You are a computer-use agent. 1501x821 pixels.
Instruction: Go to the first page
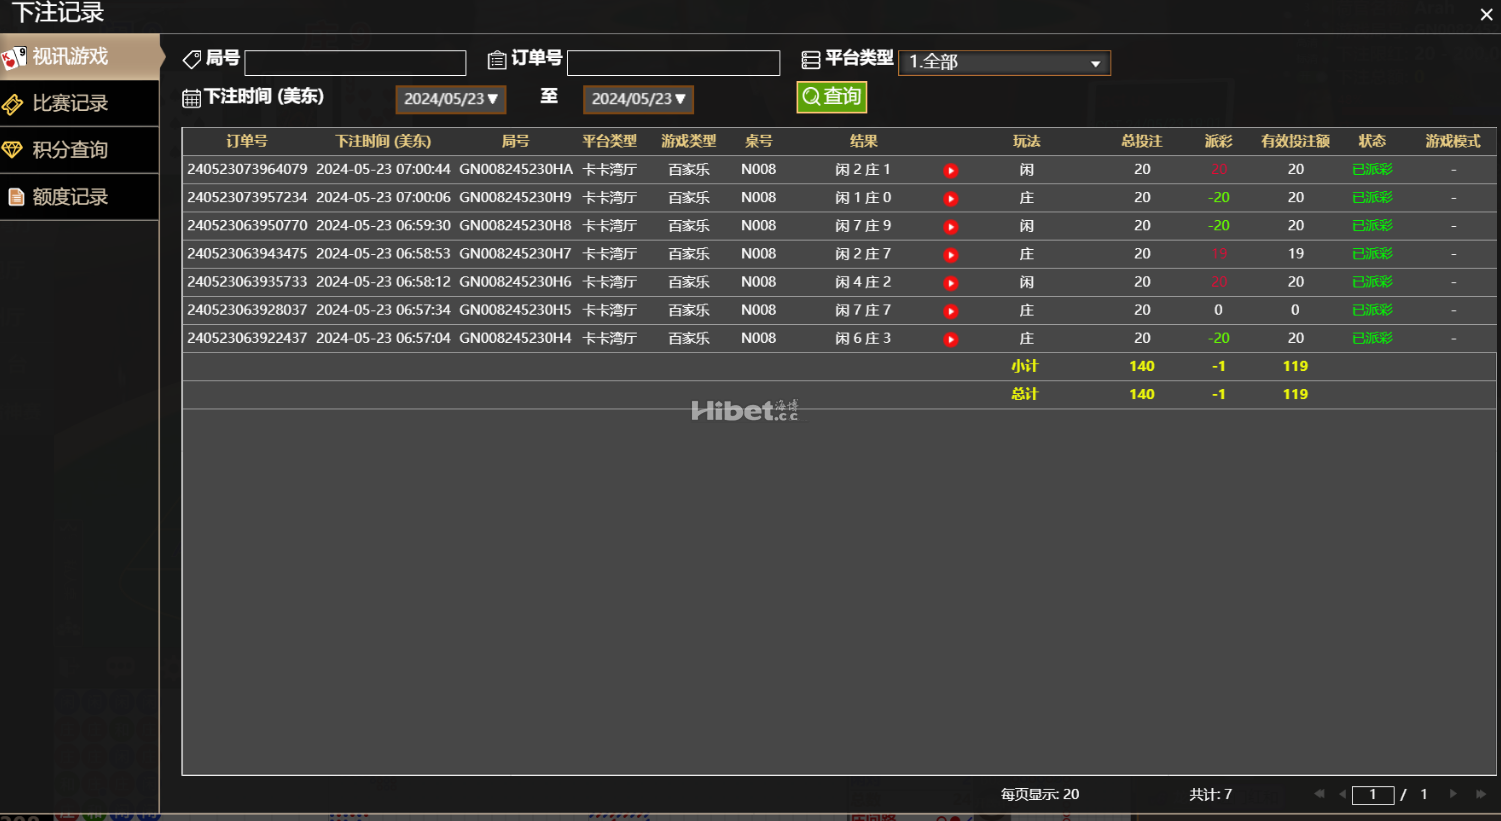pos(1319,794)
